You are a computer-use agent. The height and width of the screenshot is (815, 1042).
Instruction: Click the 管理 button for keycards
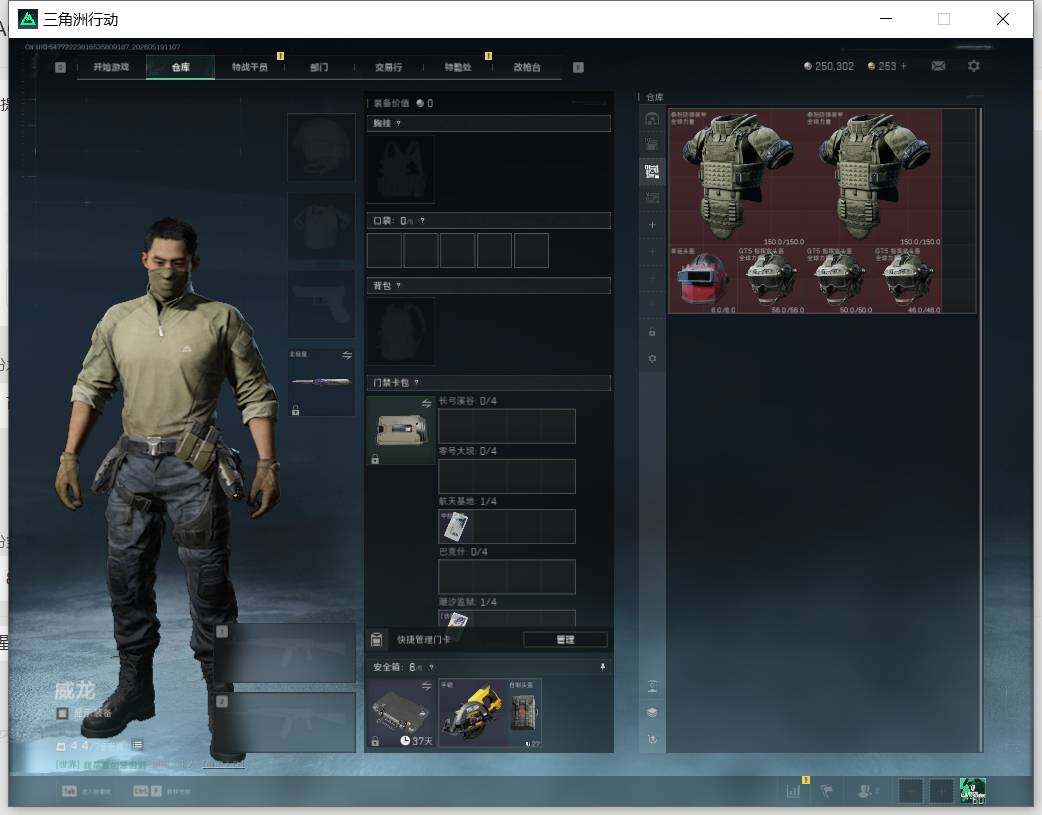tap(566, 640)
